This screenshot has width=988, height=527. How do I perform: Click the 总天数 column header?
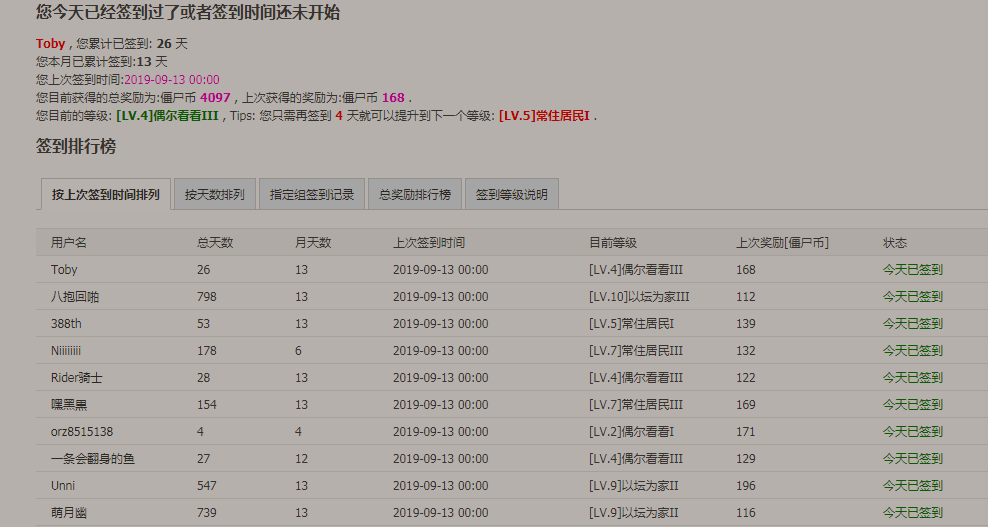(215, 243)
